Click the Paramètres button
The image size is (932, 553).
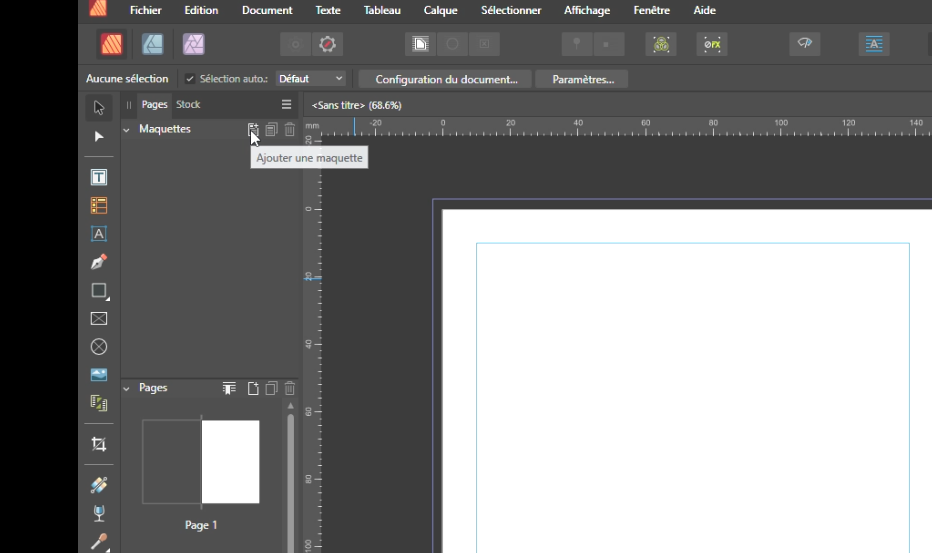coord(582,79)
